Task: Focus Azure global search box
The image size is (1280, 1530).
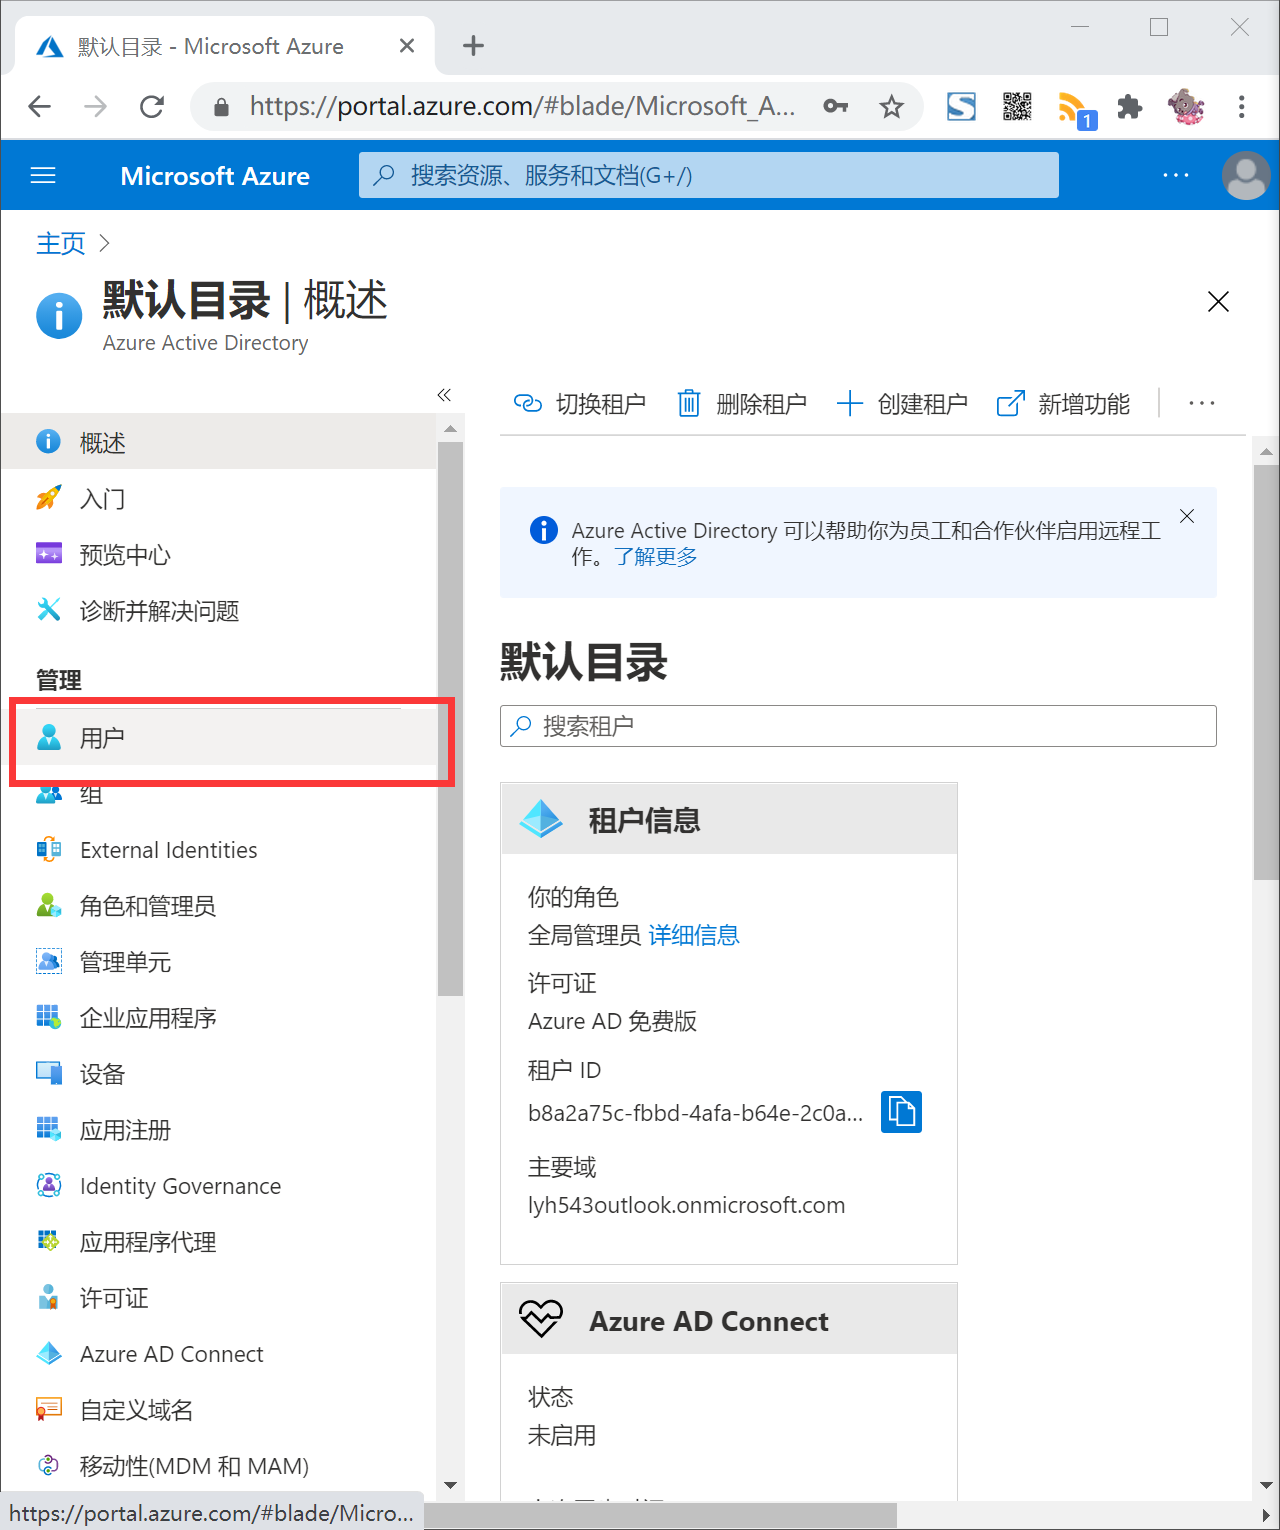Action: pos(709,175)
